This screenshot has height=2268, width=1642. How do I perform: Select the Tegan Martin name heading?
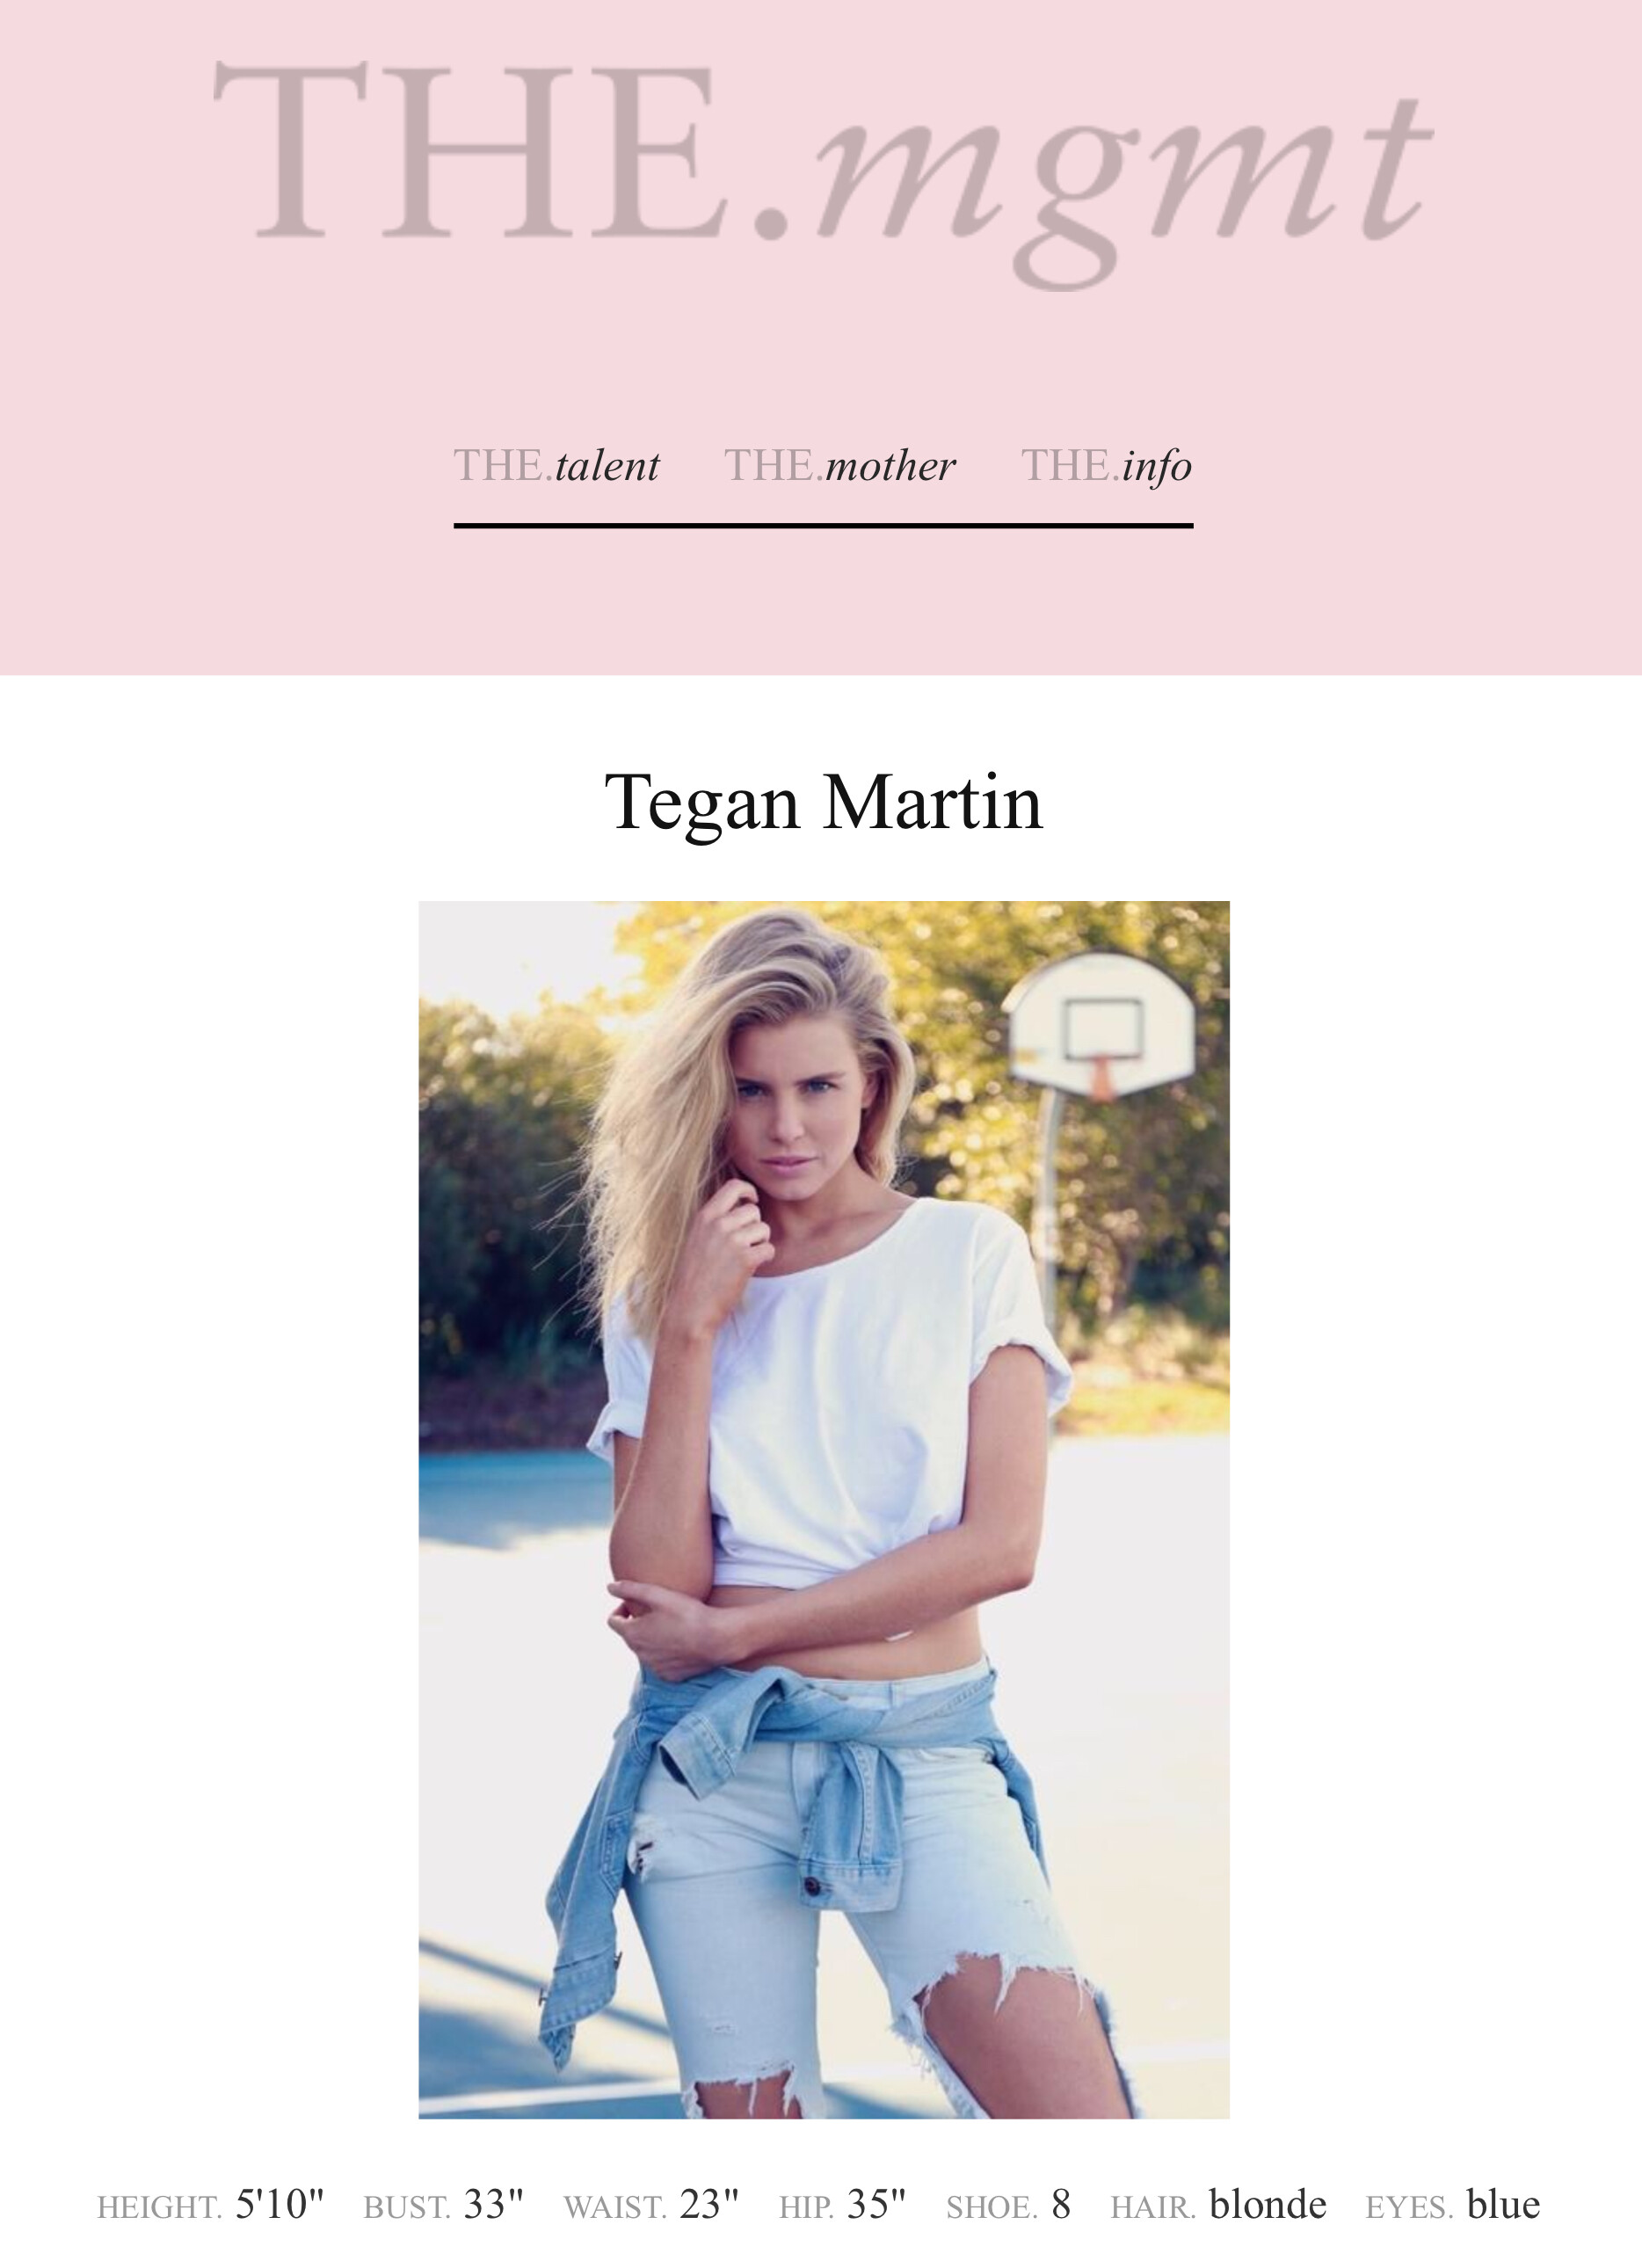pos(823,803)
